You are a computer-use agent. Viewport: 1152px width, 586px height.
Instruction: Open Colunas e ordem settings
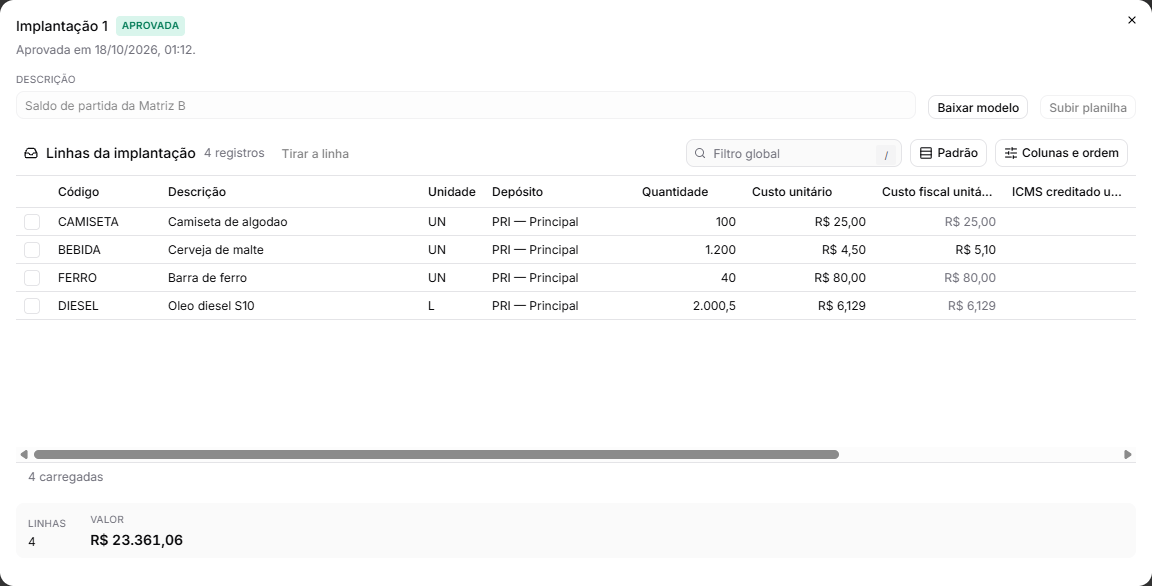[x=1061, y=153]
